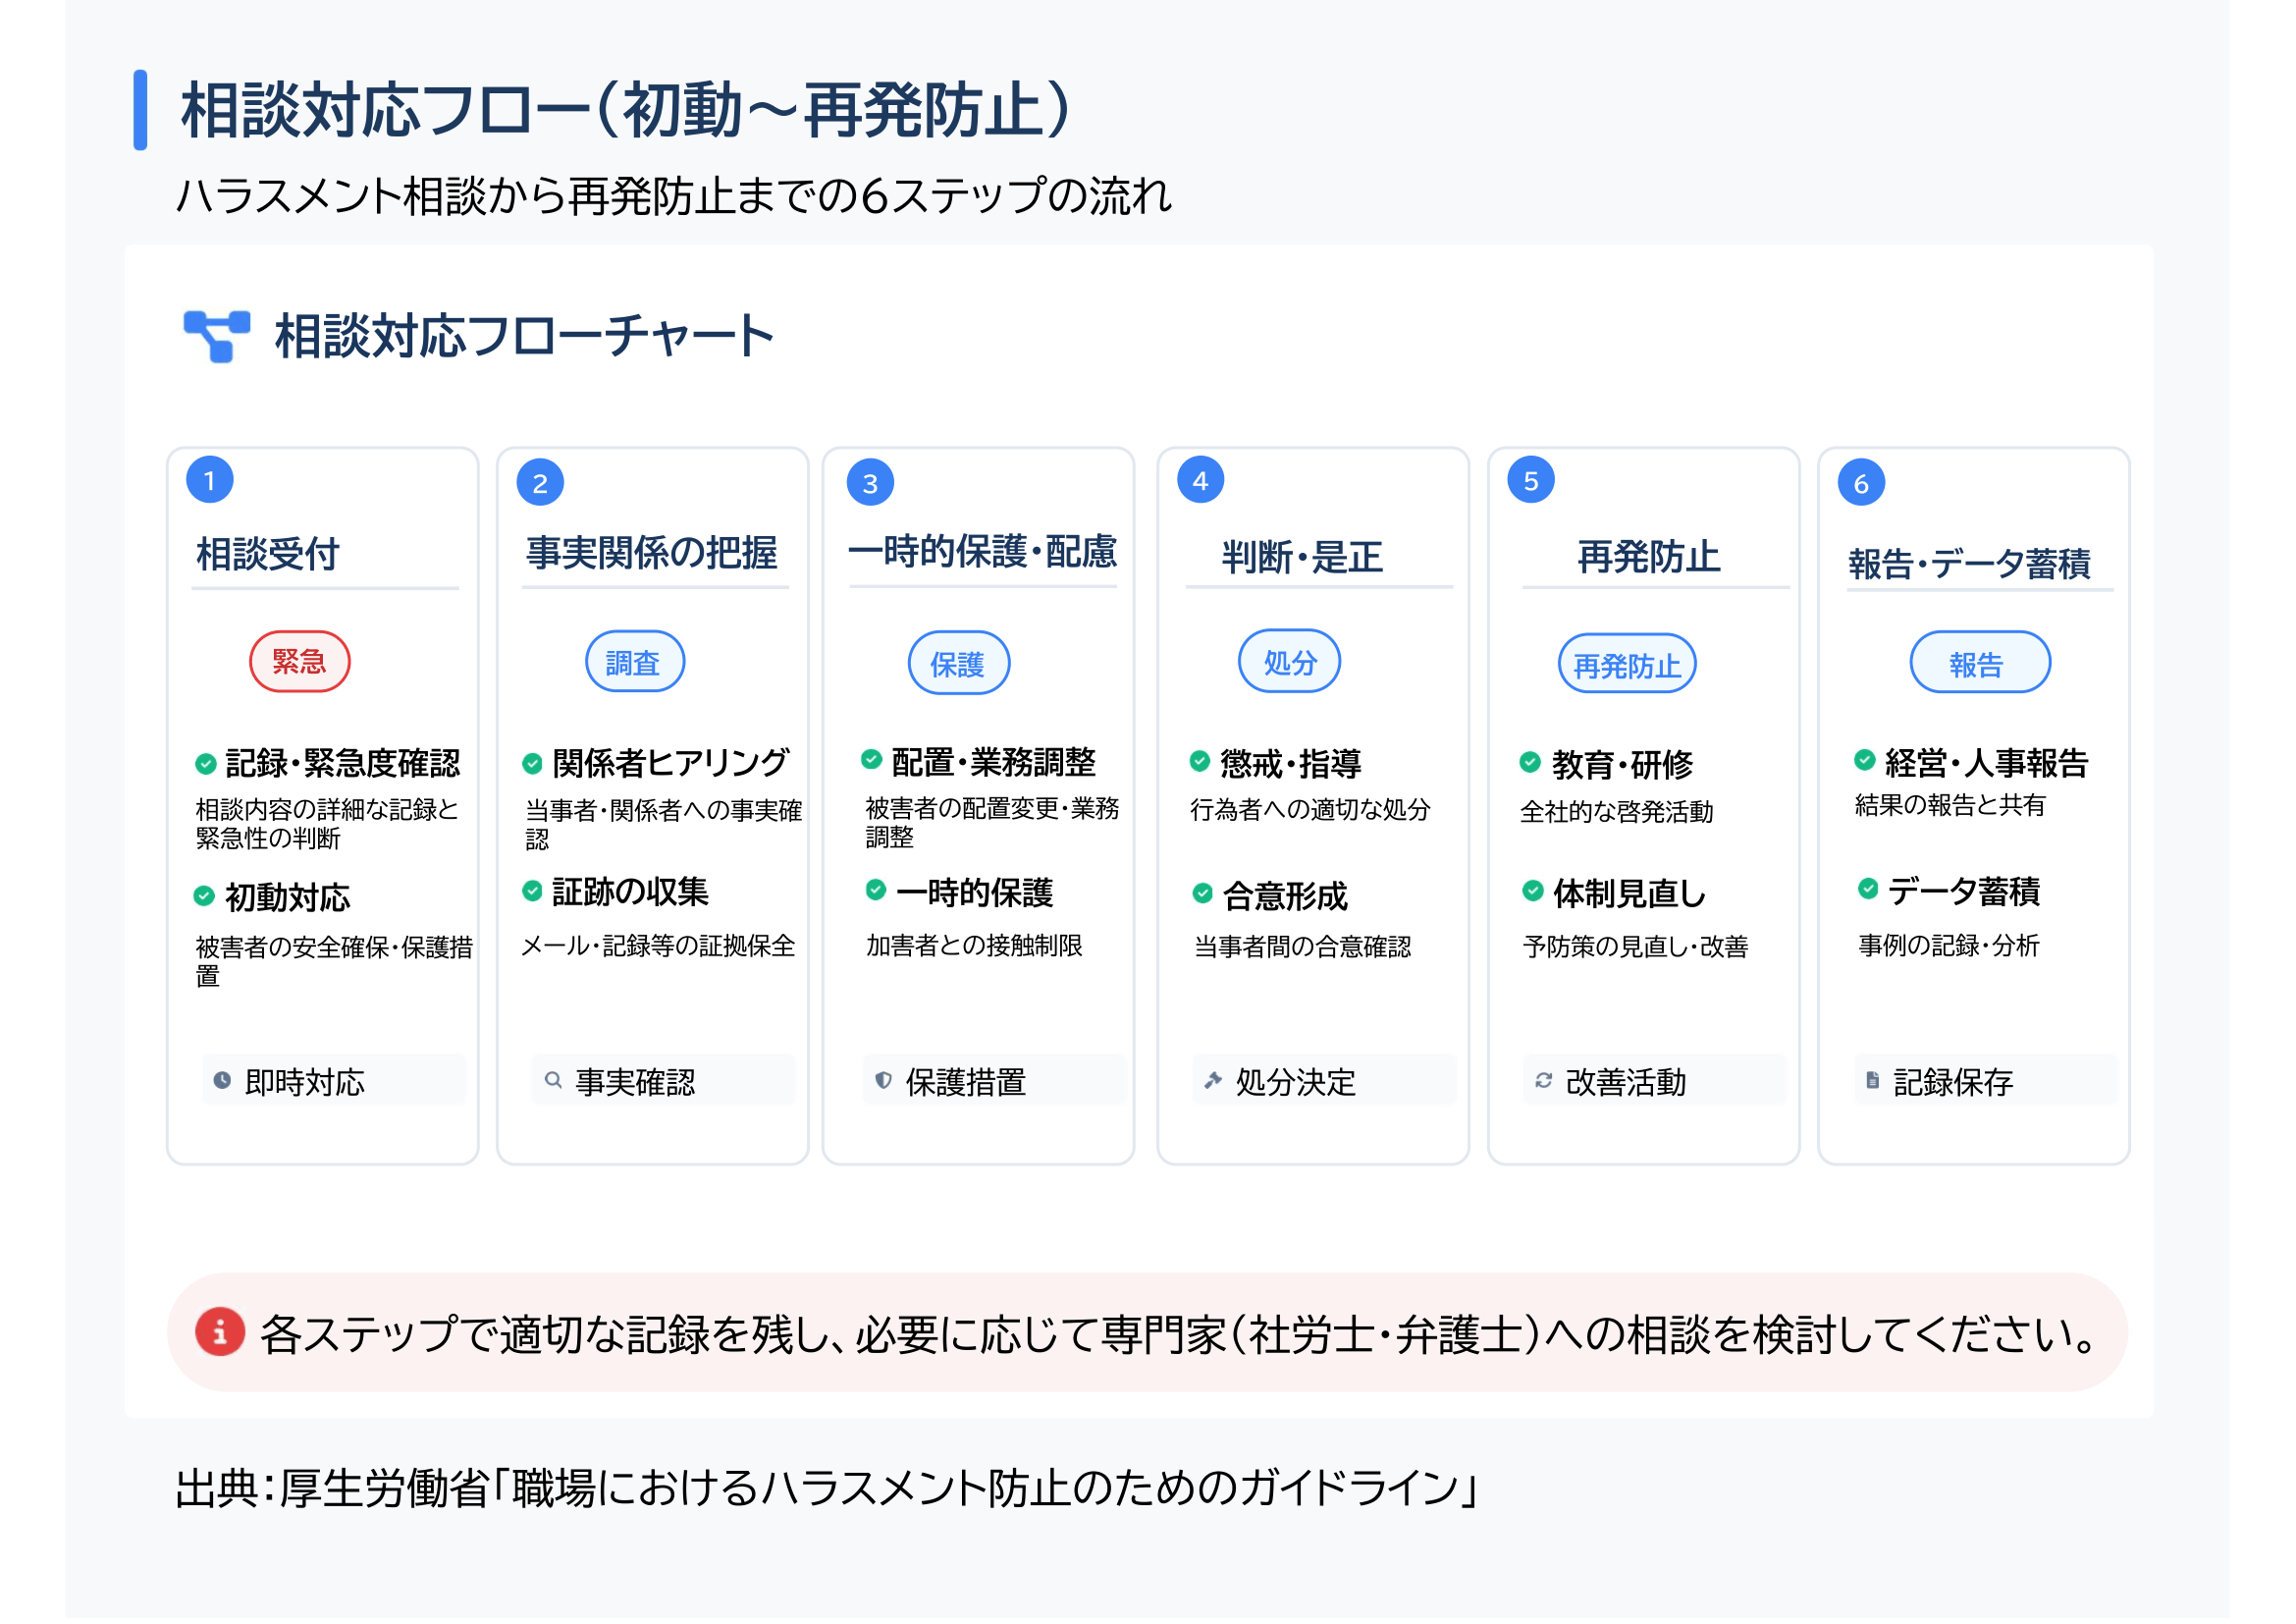Viewport: 2296px width, 1624px height.
Task: Click green check beside 記録・緊急度確認
Action: coord(206,765)
